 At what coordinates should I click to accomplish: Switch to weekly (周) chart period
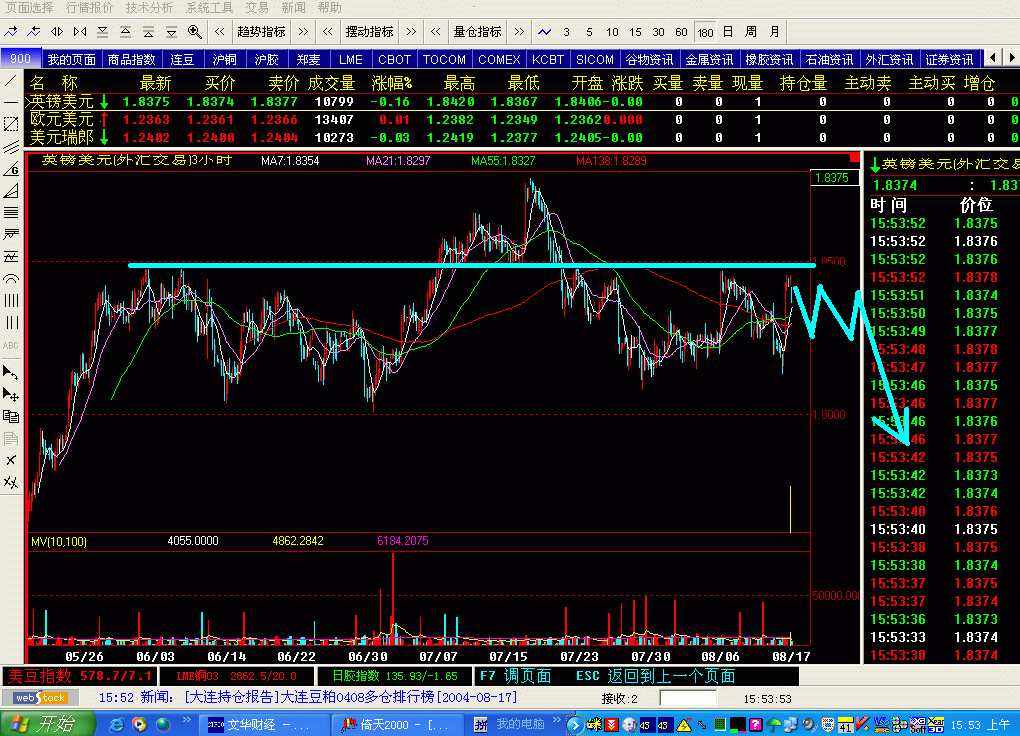751,31
